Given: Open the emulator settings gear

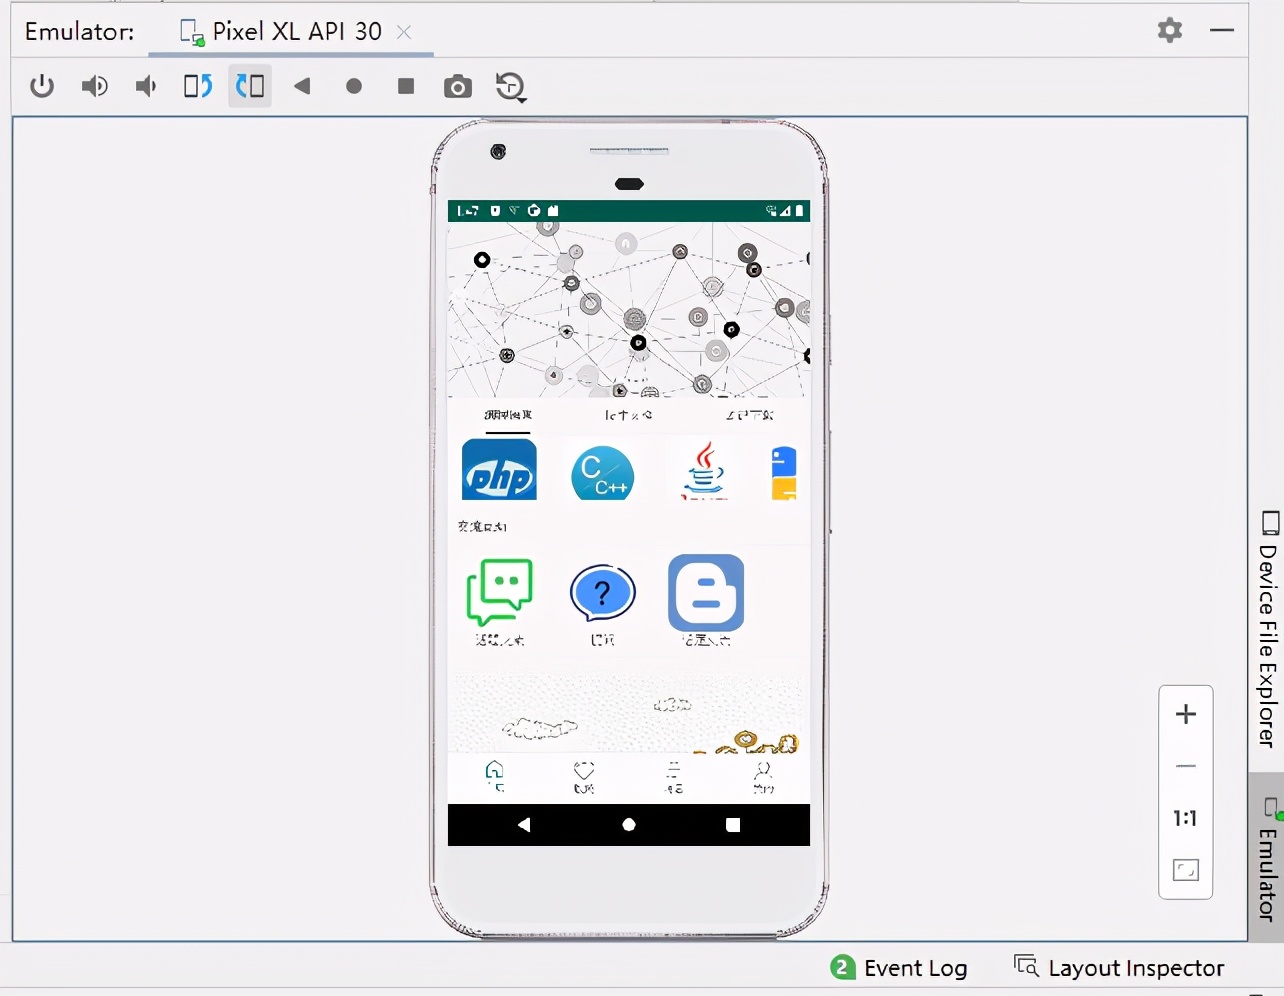Looking at the screenshot, I should (1168, 30).
